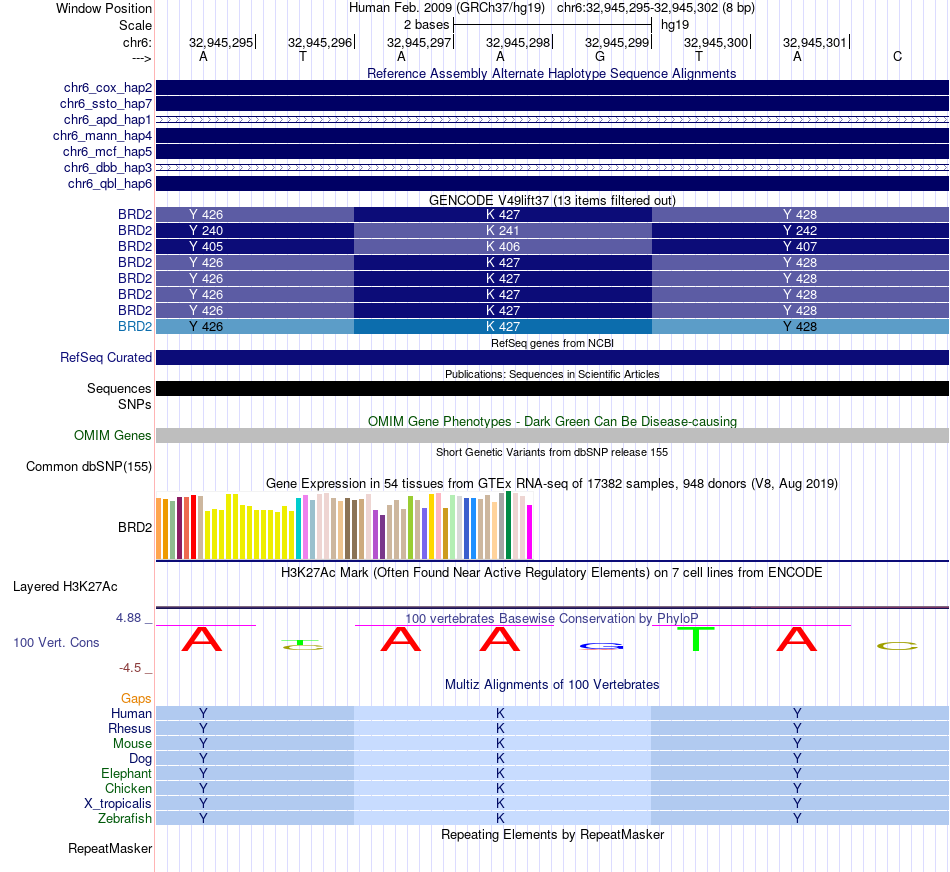Open the Multiz Alignments of 100 Vertebrates title

click(x=552, y=684)
